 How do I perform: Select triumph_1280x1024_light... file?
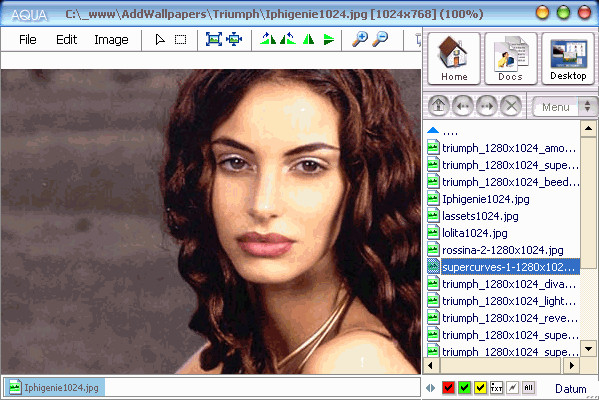pyautogui.click(x=509, y=301)
